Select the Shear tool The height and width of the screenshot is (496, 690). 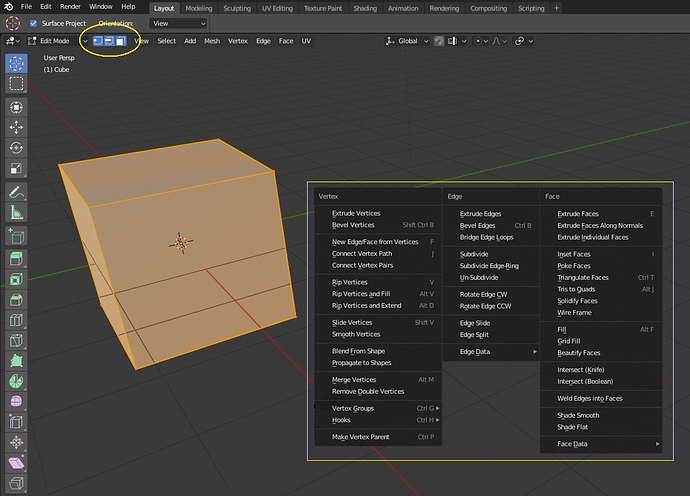click(16, 463)
